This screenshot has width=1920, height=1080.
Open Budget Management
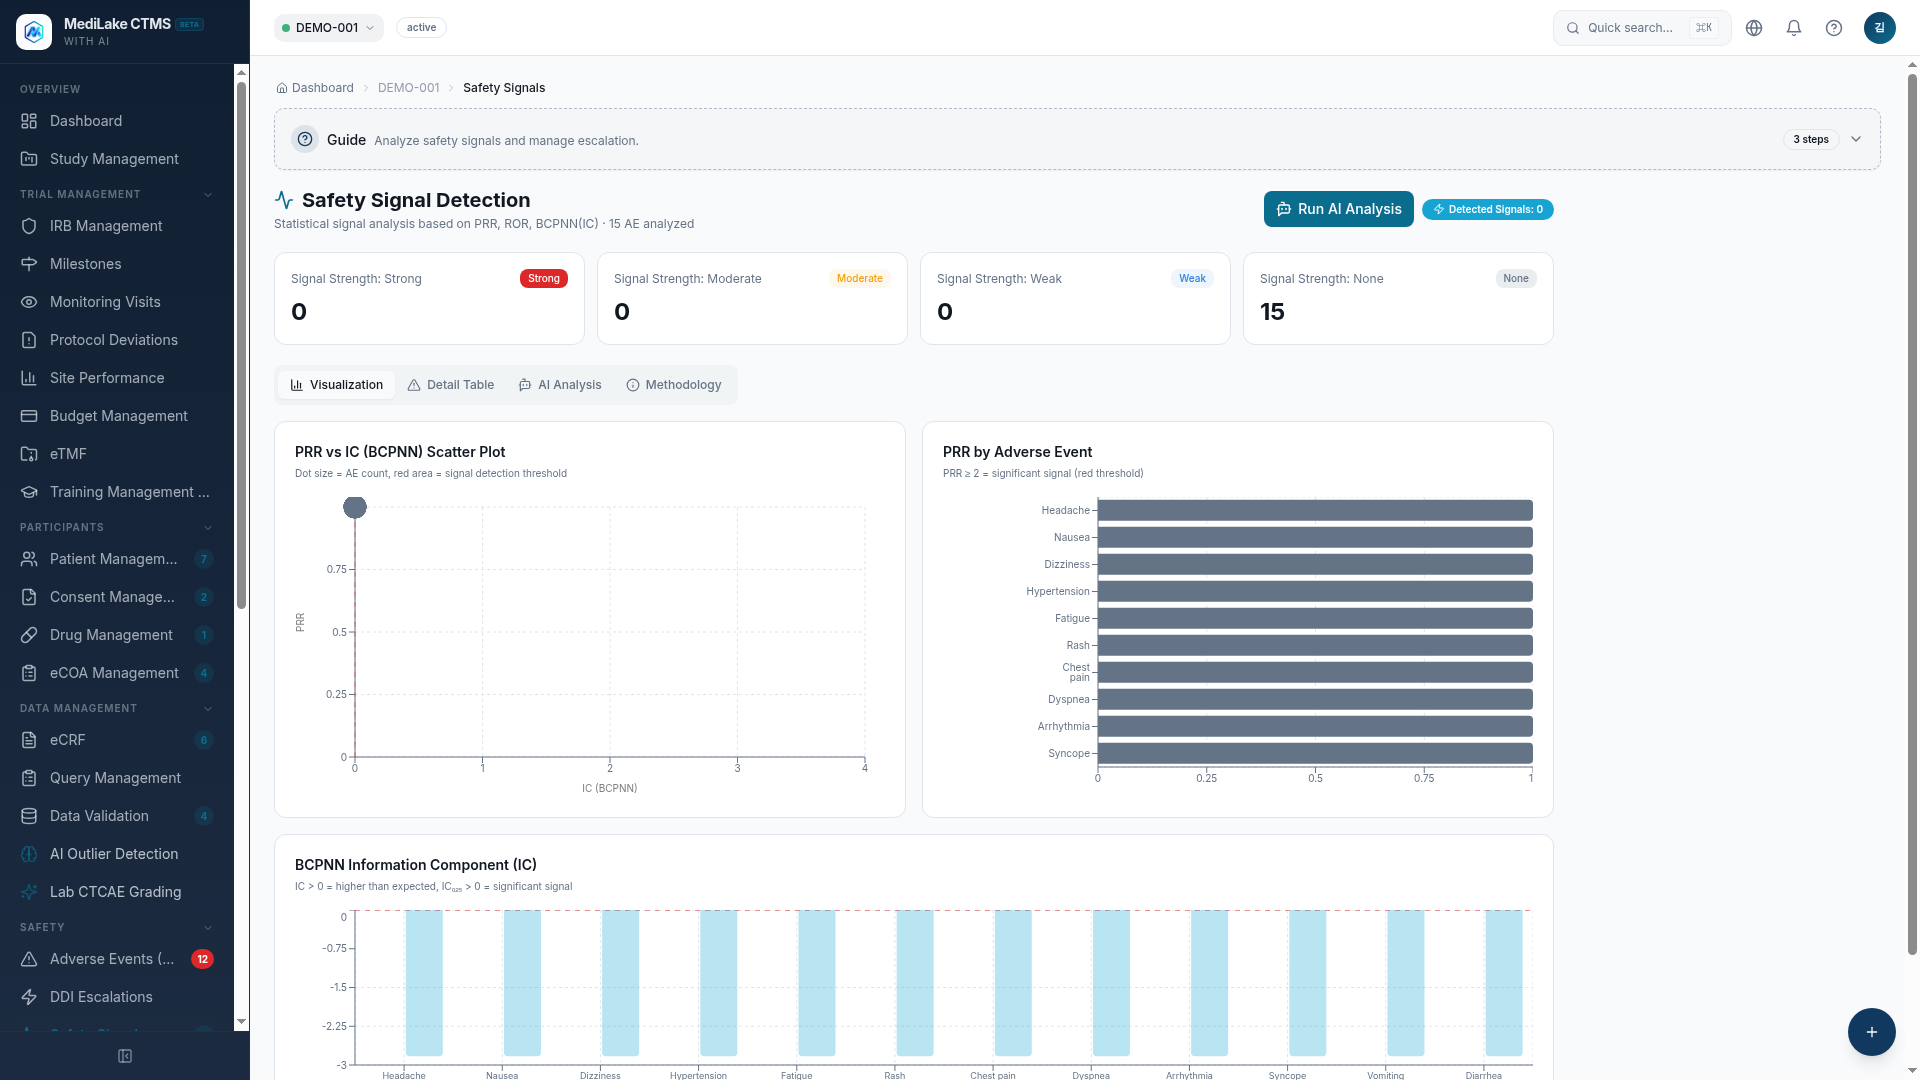pos(117,416)
